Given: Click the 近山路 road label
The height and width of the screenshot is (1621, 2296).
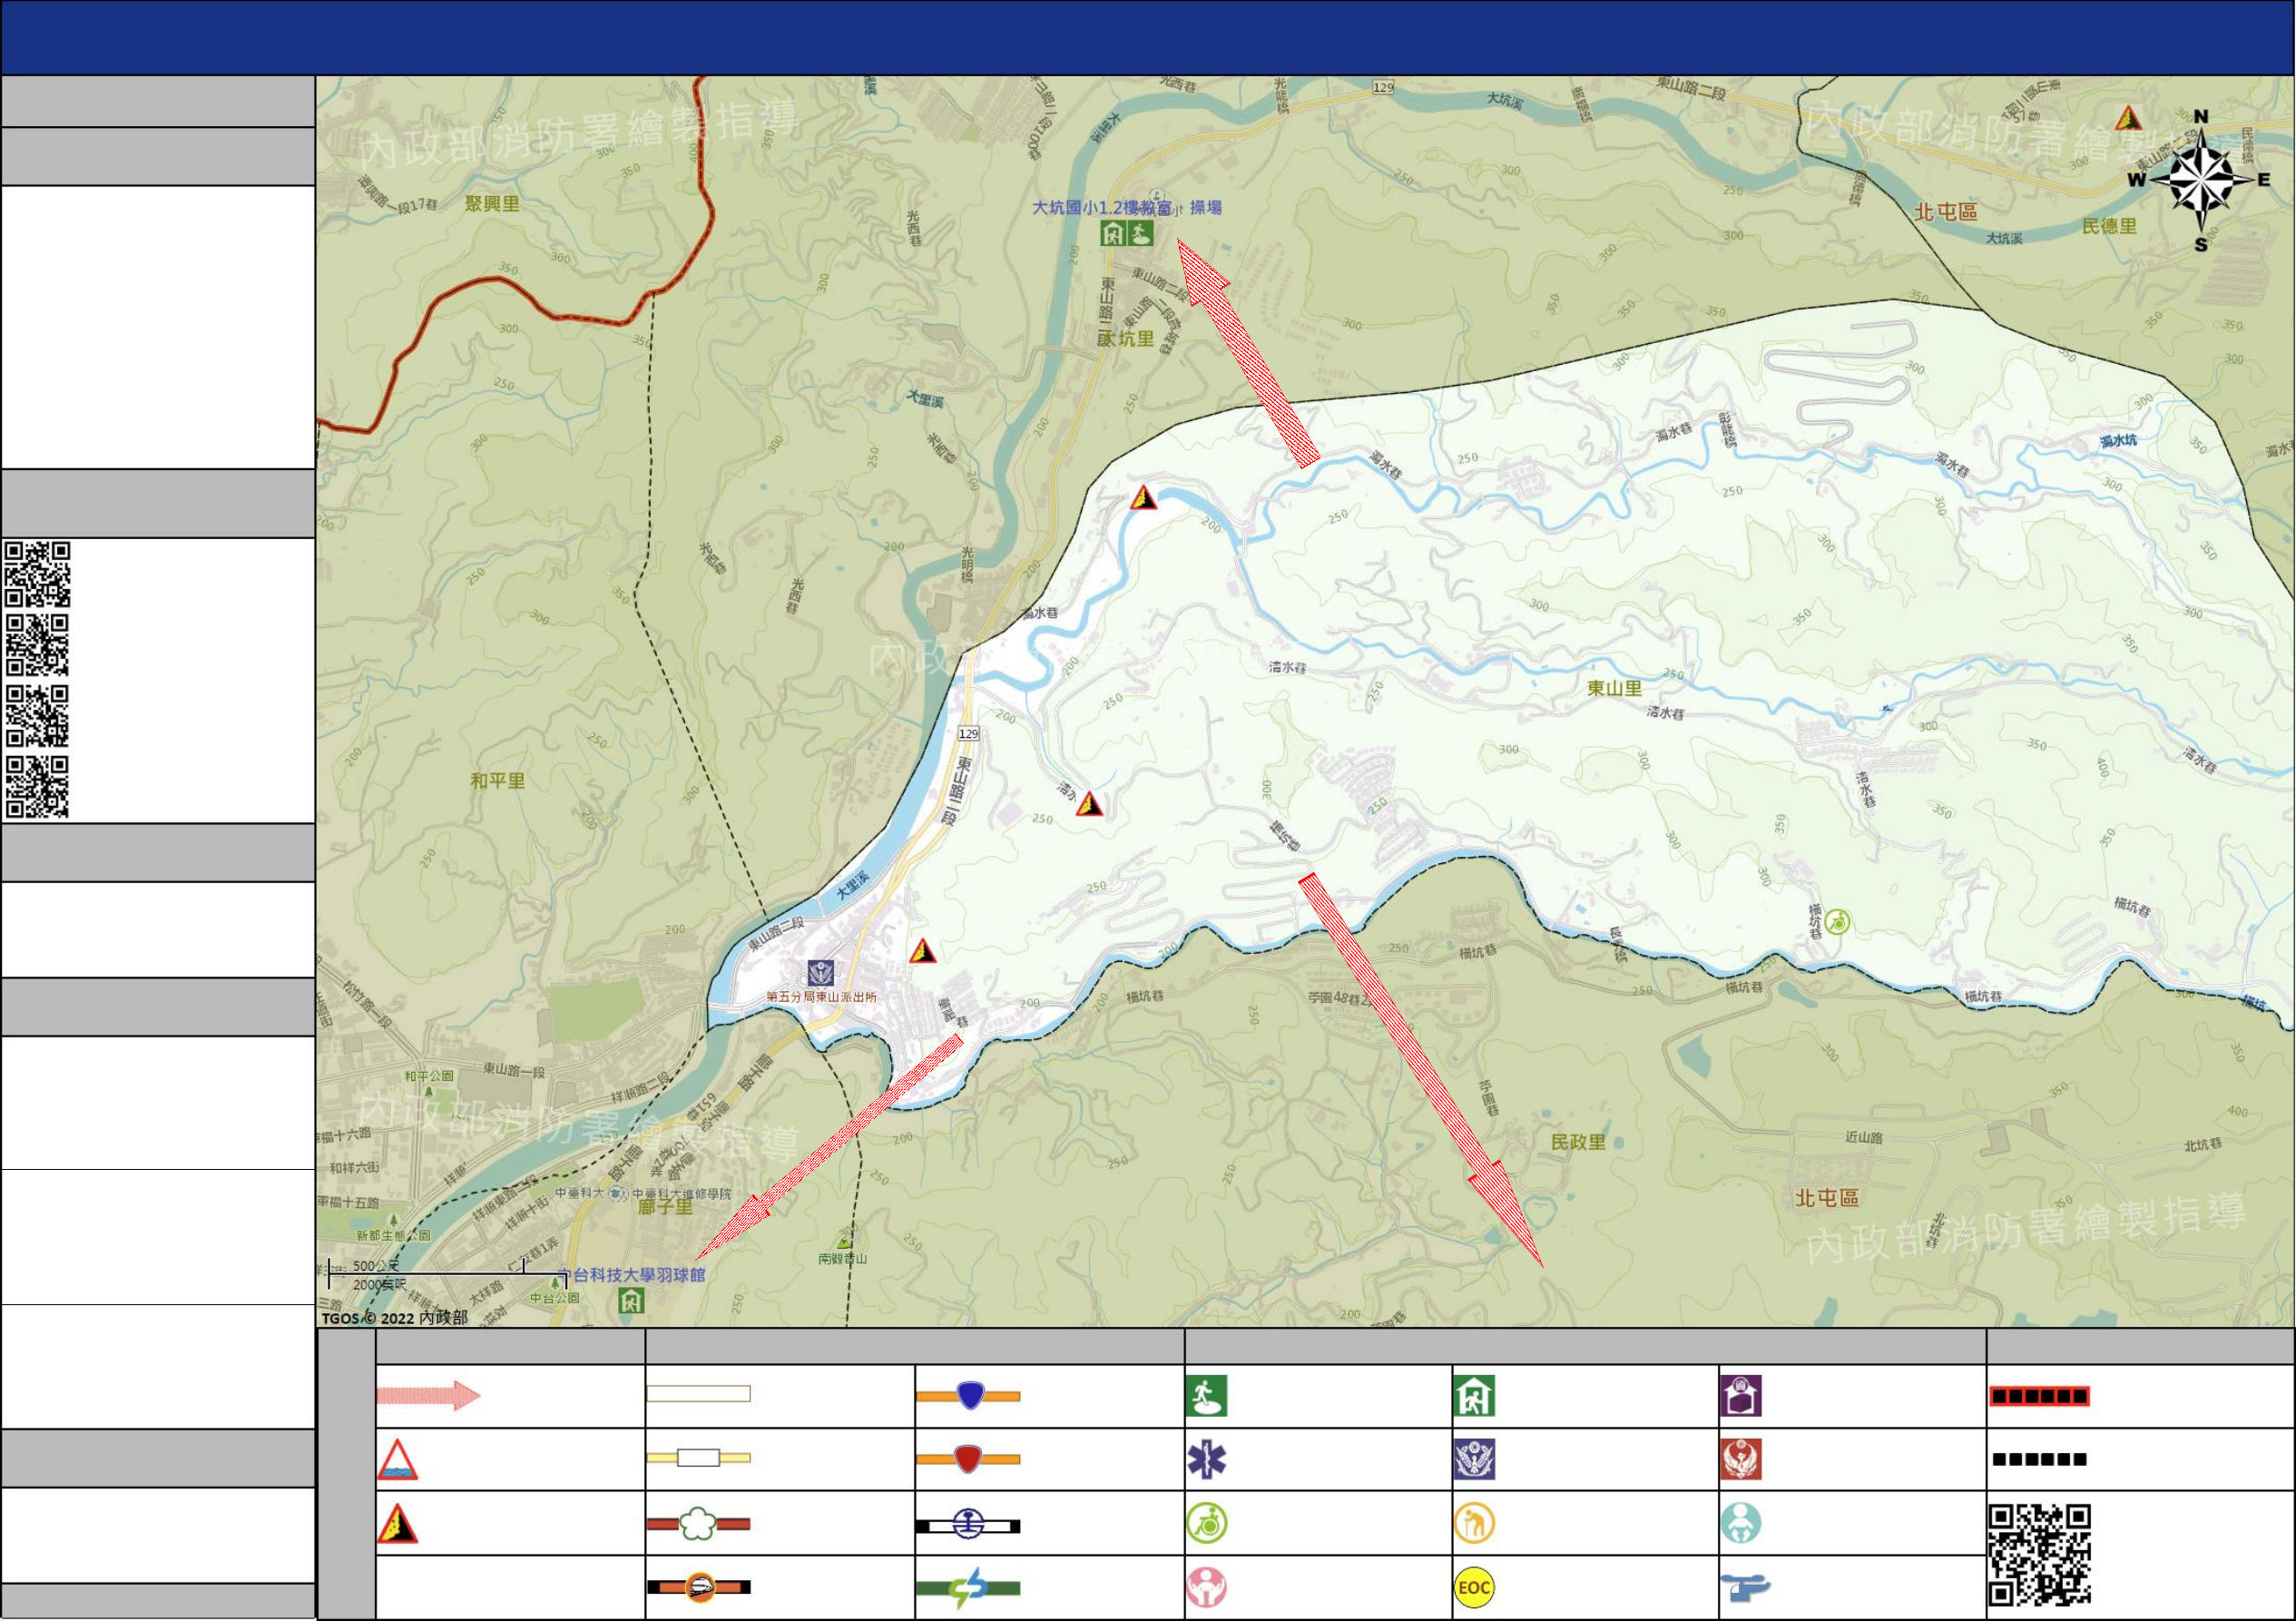Looking at the screenshot, I should click(1864, 1138).
